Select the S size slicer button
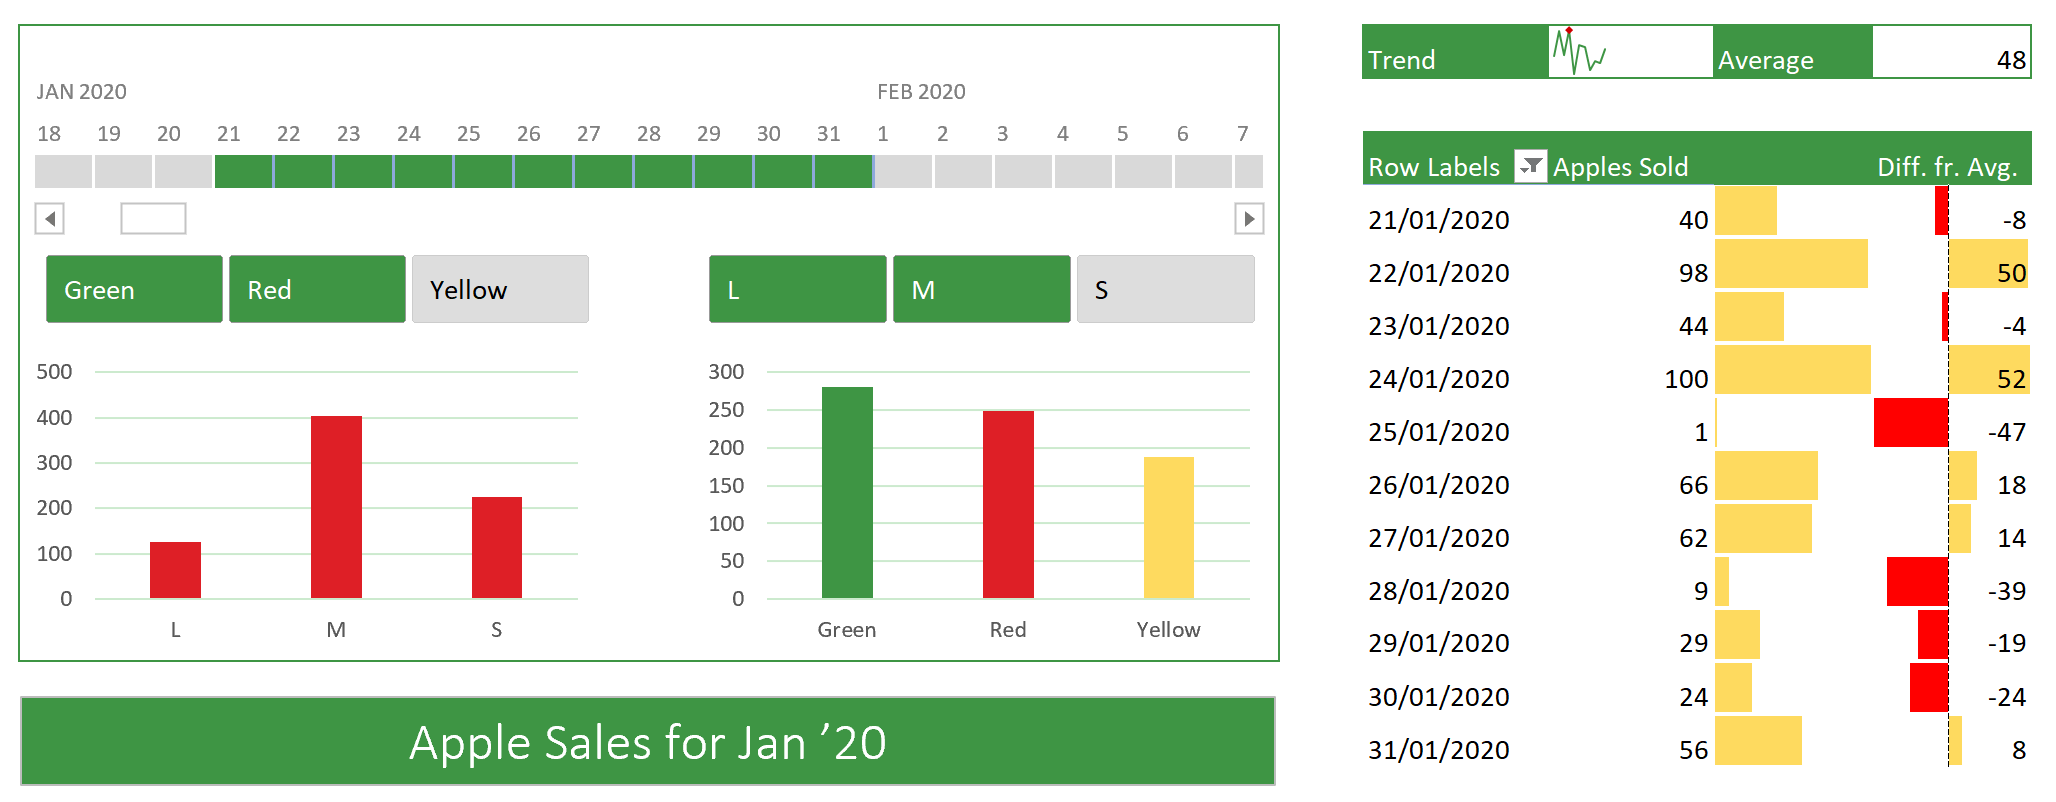Viewport: 2056px width, 802px height. 1165,289
